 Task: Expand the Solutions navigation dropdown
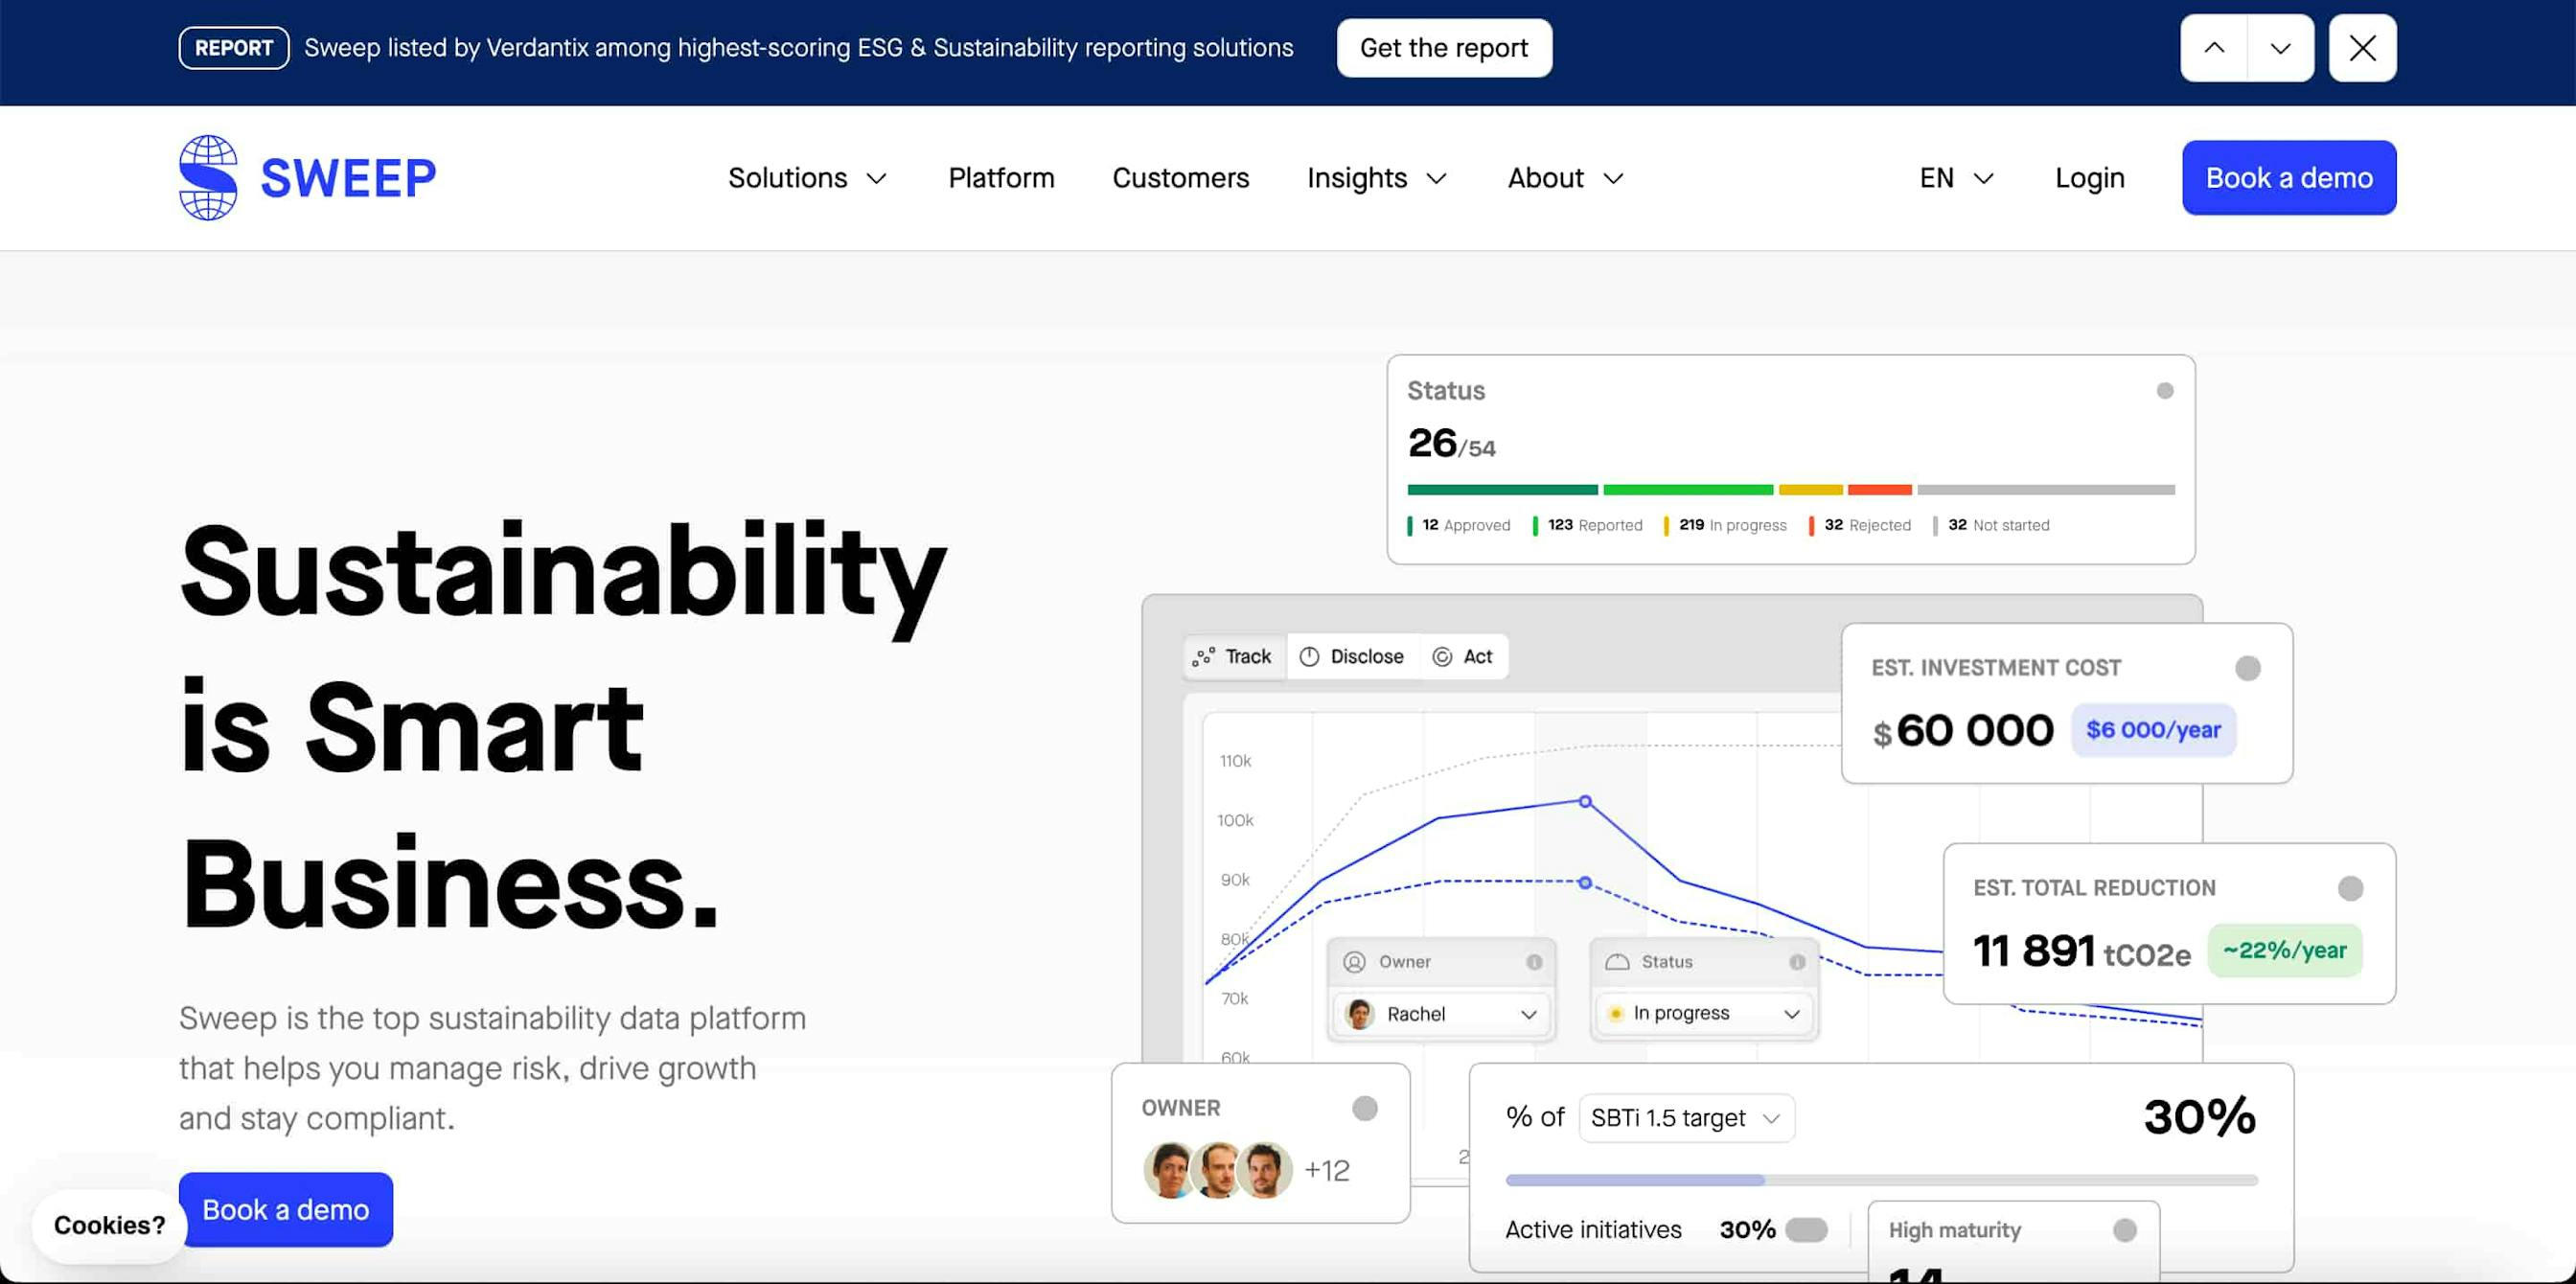(x=807, y=178)
